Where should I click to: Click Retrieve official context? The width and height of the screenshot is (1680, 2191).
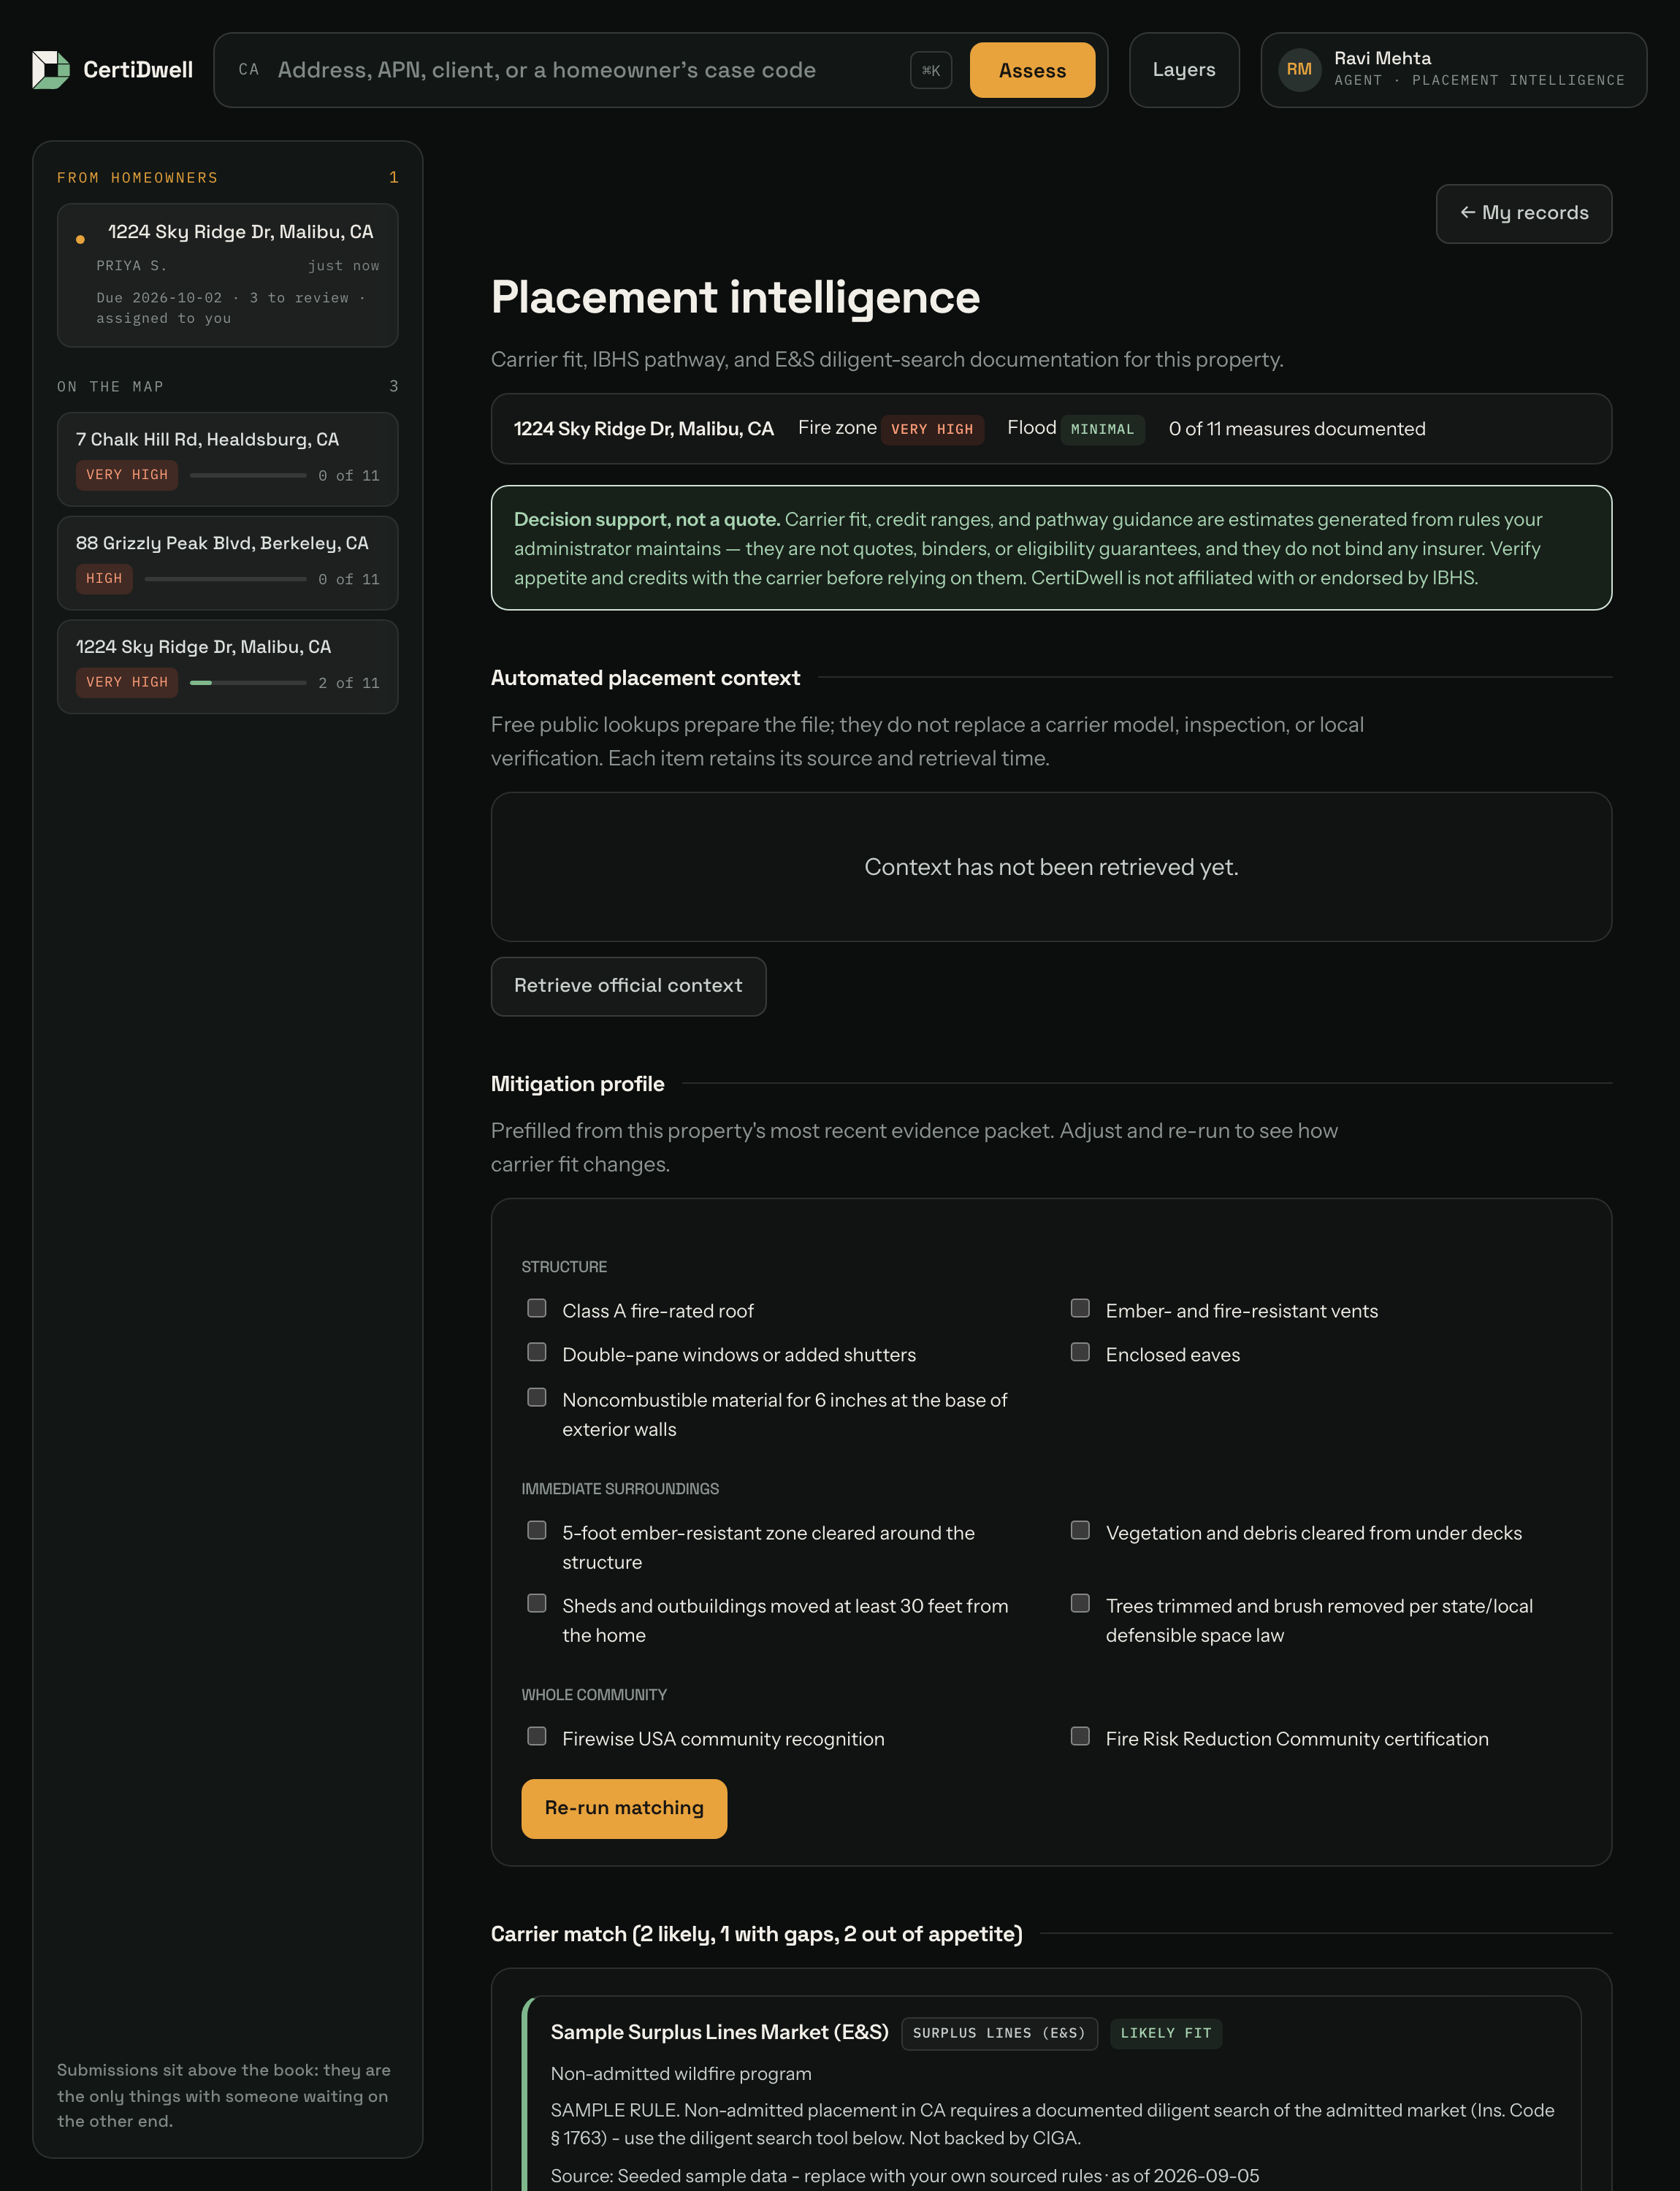(x=628, y=986)
